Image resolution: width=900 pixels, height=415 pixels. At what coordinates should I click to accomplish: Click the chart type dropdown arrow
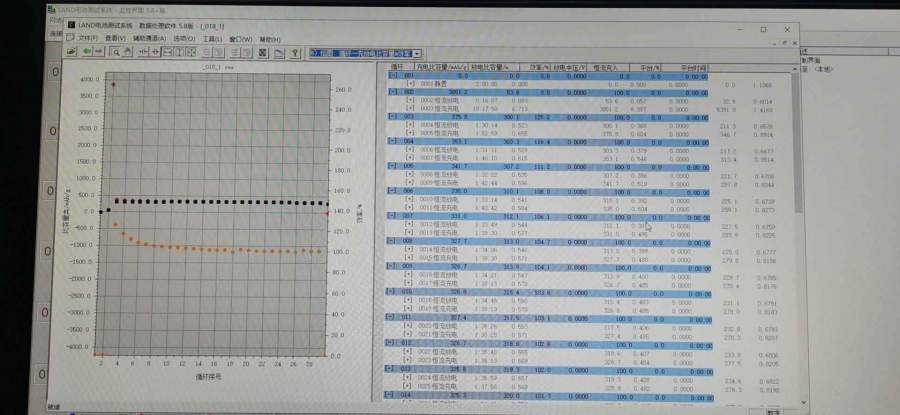pyautogui.click(x=417, y=53)
